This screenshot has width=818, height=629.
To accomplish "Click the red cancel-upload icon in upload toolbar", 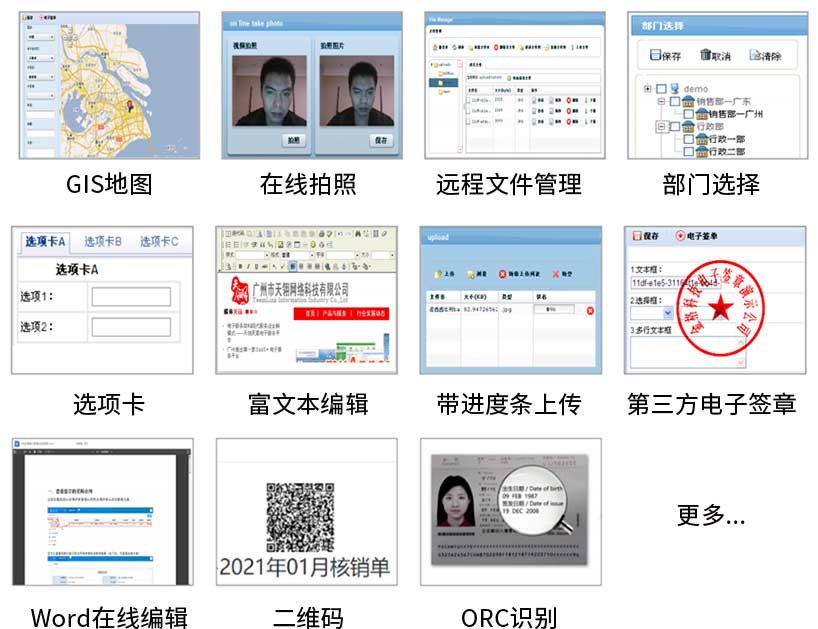I will 502,274.
